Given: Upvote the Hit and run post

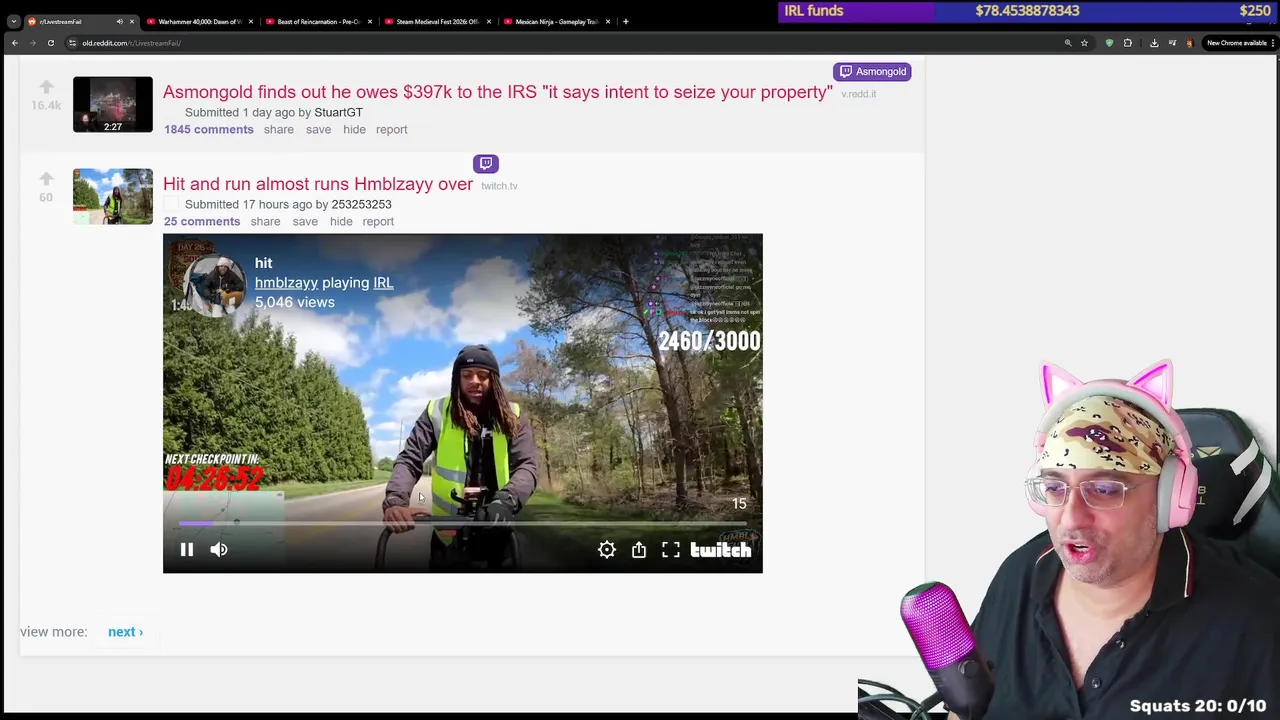Looking at the screenshot, I should click(x=46, y=179).
